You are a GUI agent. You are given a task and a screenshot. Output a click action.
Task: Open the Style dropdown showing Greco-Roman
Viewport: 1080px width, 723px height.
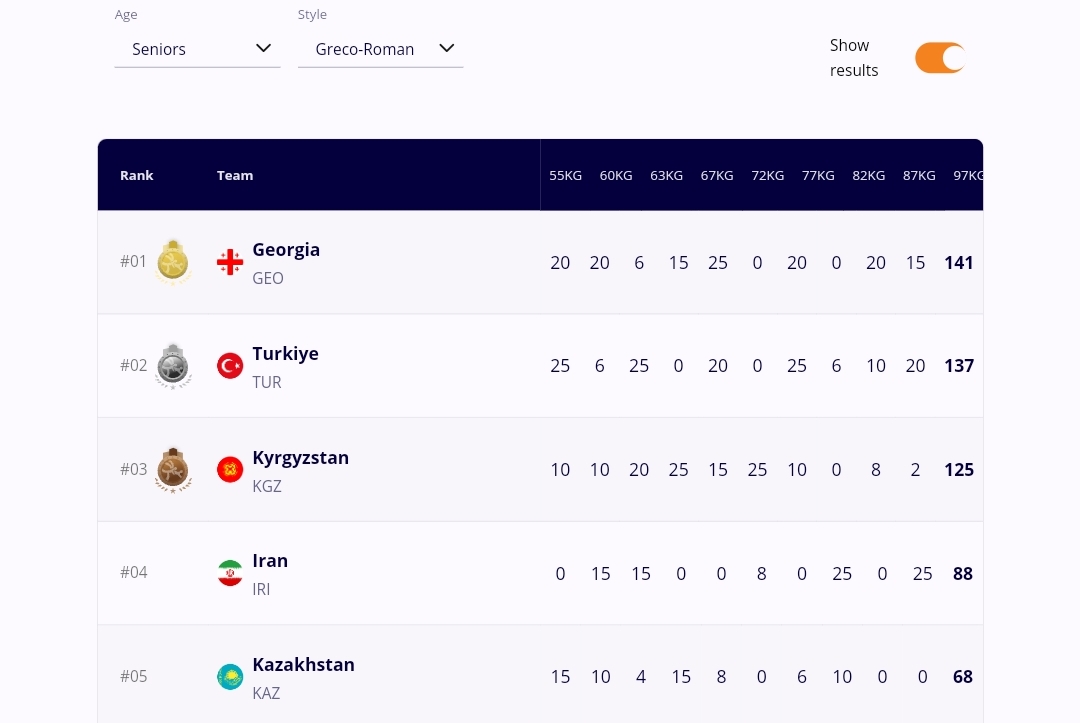pyautogui.click(x=380, y=49)
